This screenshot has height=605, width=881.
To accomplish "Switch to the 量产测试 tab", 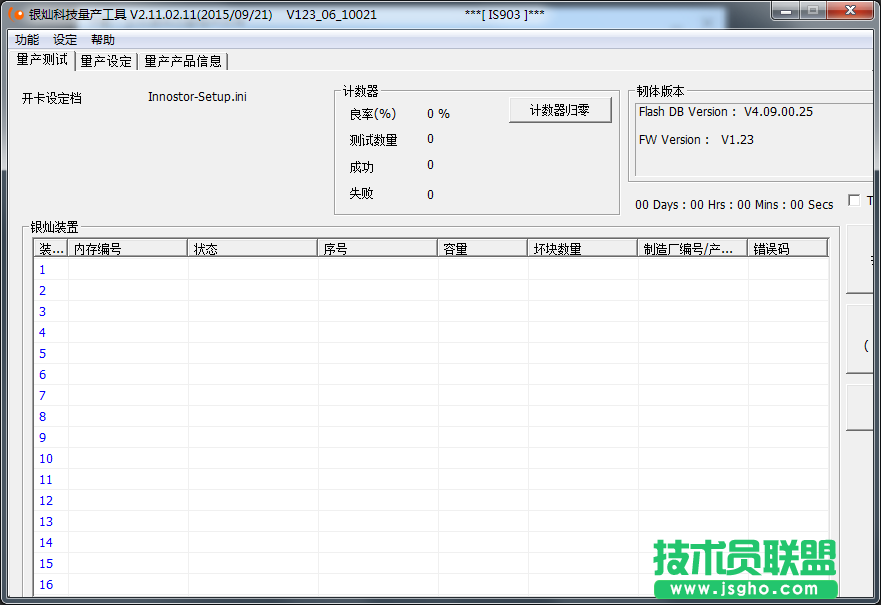I will pyautogui.click(x=42, y=60).
